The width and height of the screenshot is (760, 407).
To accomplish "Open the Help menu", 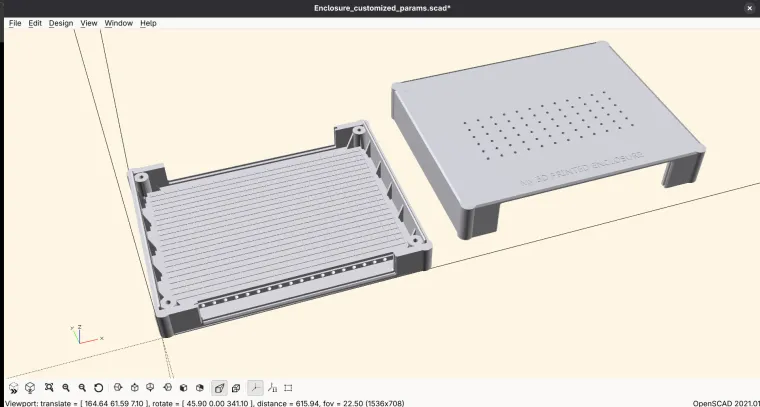I will coord(148,23).
